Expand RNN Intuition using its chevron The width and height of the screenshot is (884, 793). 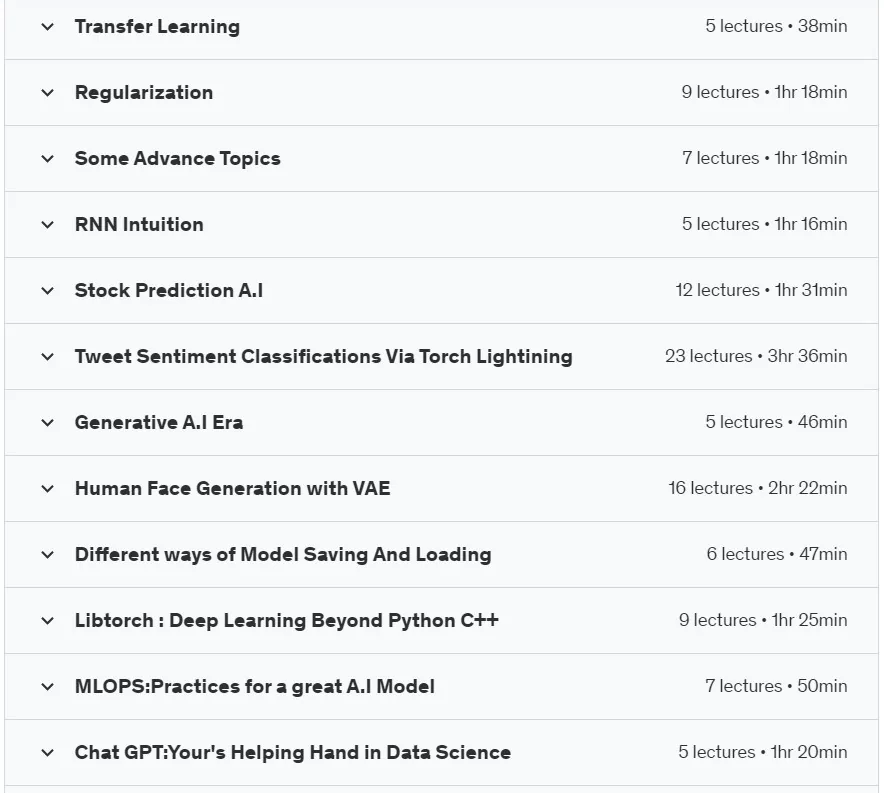(x=48, y=224)
